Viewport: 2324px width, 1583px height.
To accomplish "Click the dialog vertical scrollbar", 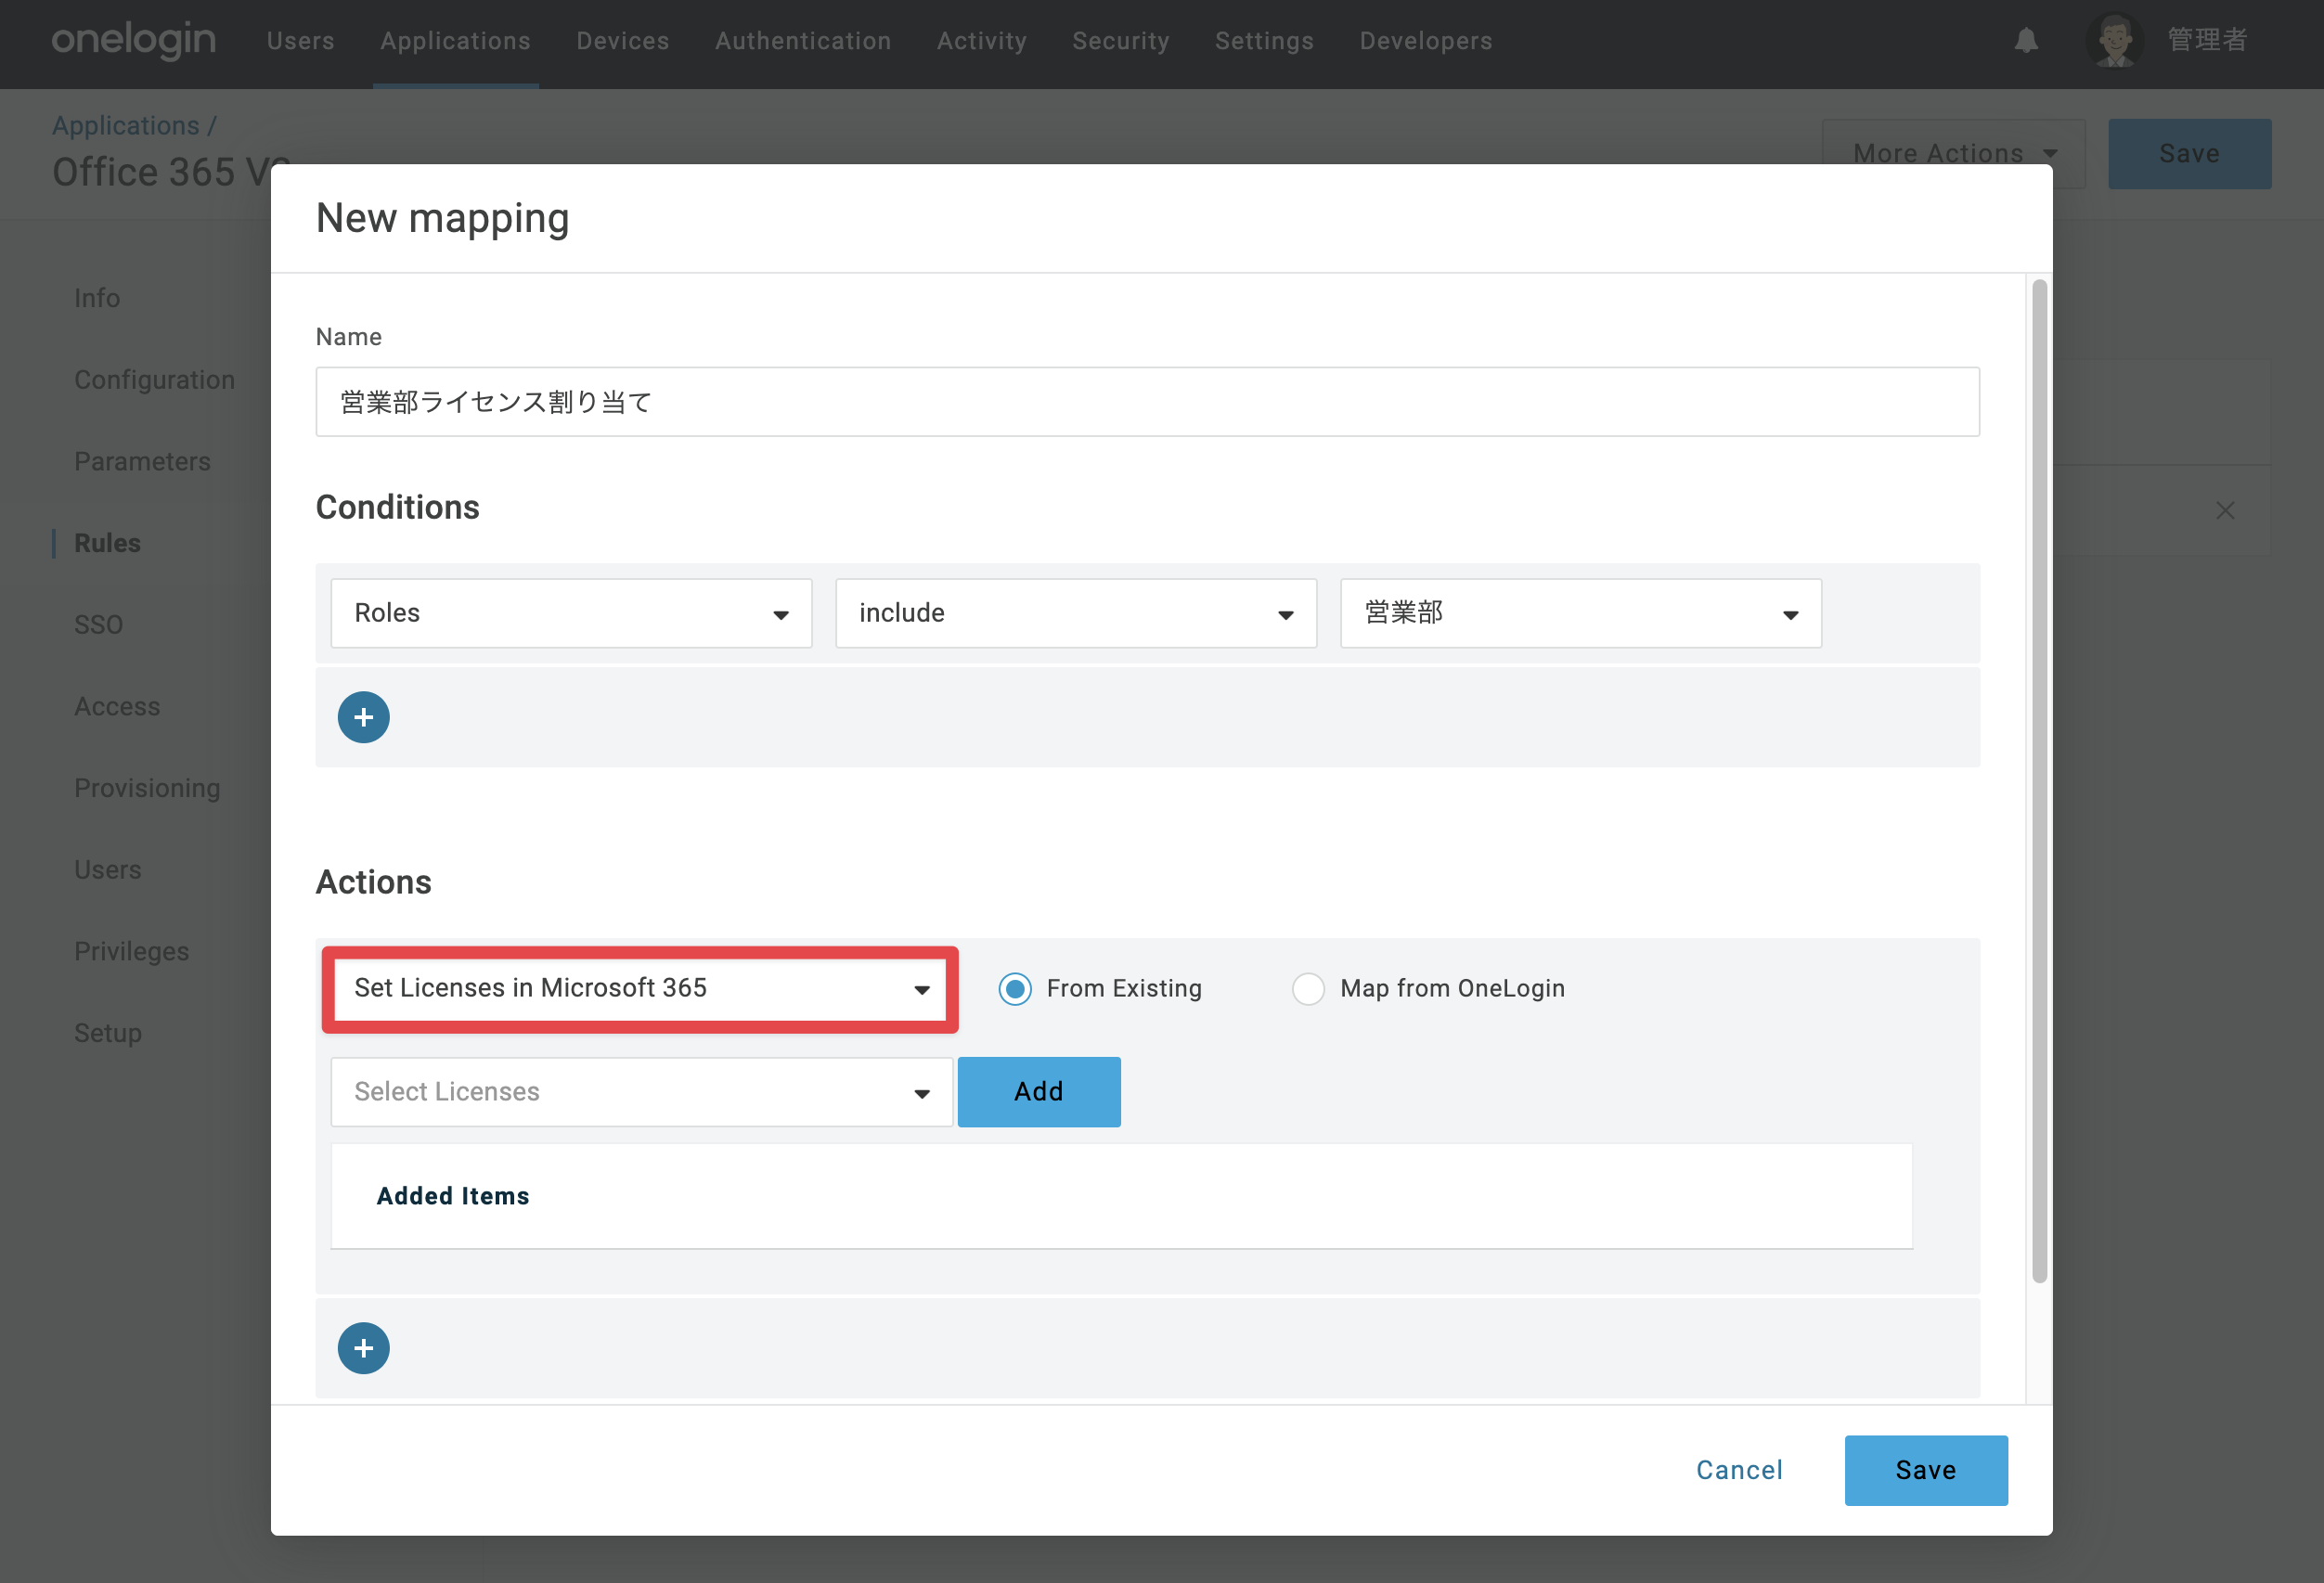I will [2040, 780].
